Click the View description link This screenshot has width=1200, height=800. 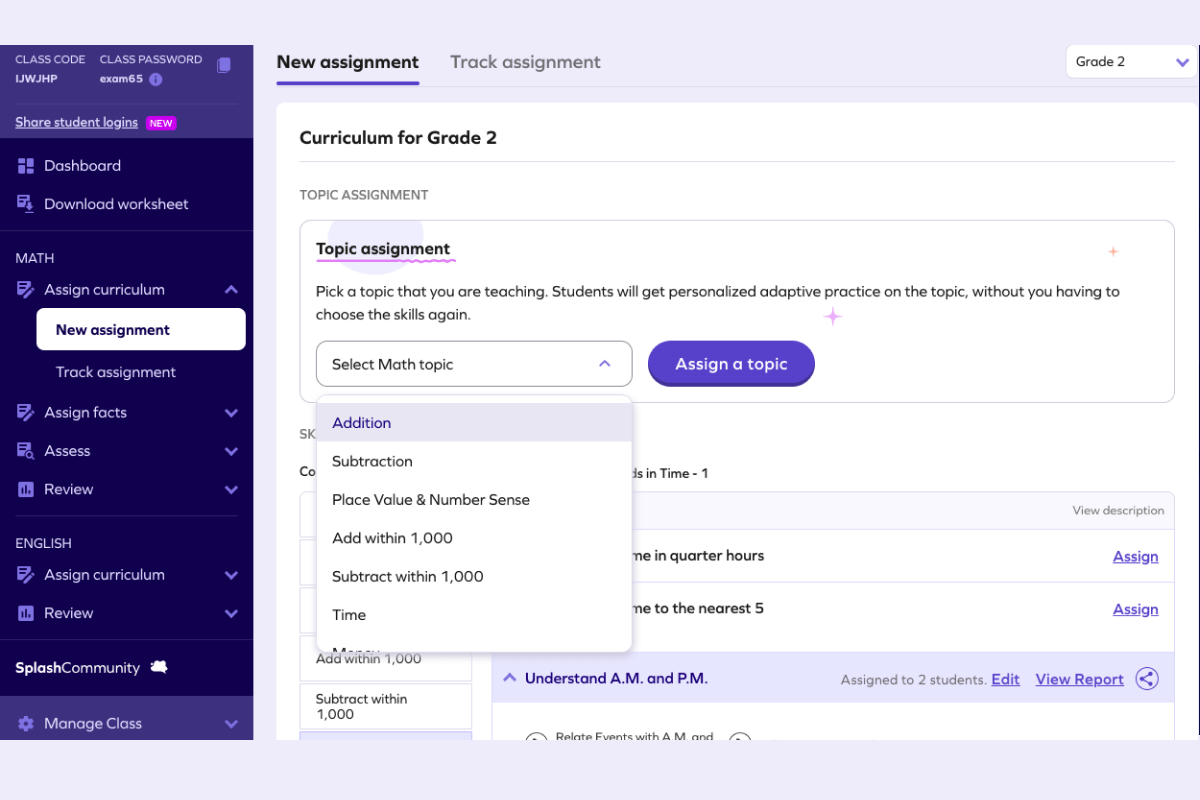(1118, 510)
